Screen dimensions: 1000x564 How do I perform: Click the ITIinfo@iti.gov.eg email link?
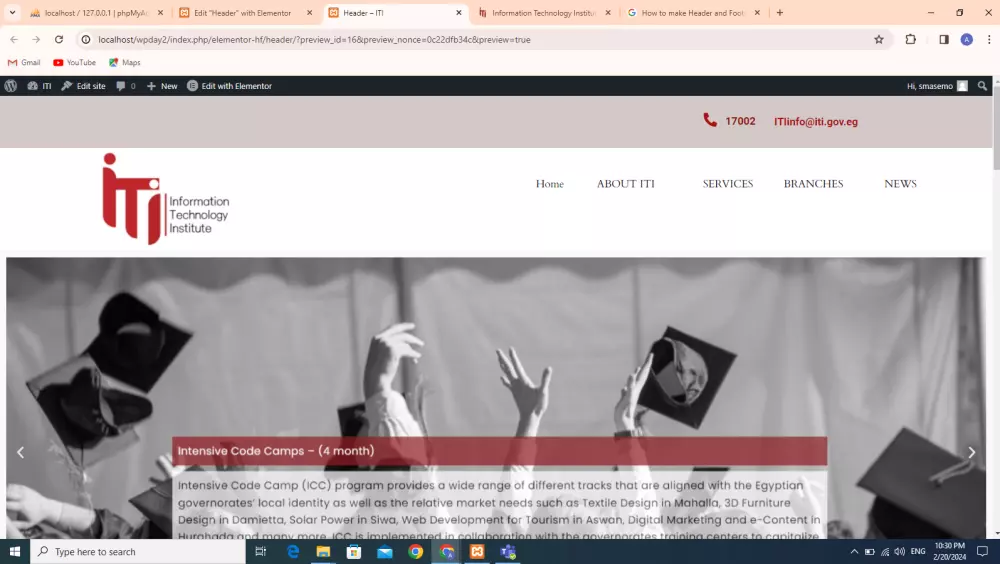point(816,122)
